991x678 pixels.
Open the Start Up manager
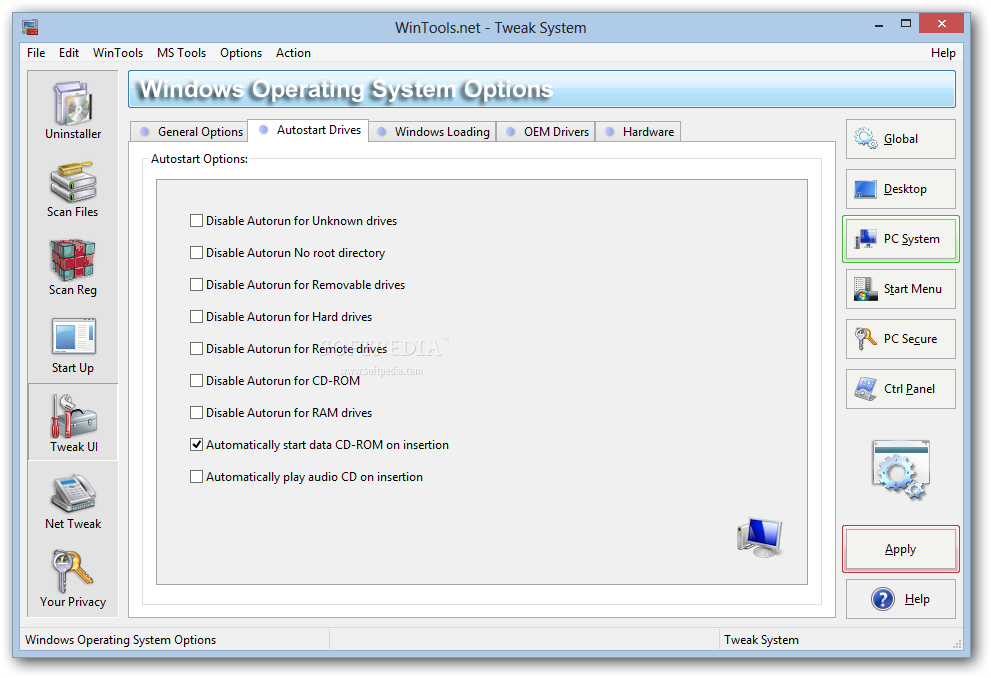point(73,346)
